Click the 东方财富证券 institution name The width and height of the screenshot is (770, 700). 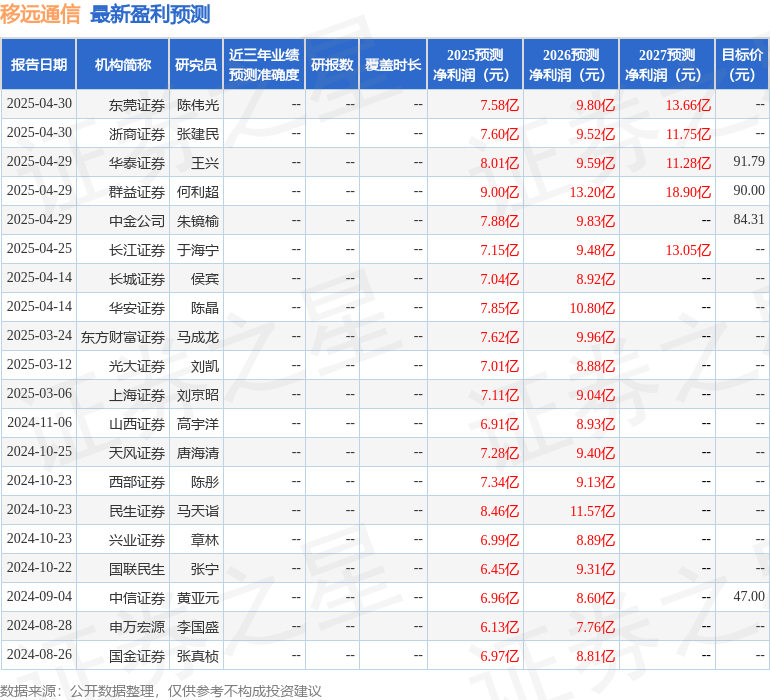tap(123, 337)
